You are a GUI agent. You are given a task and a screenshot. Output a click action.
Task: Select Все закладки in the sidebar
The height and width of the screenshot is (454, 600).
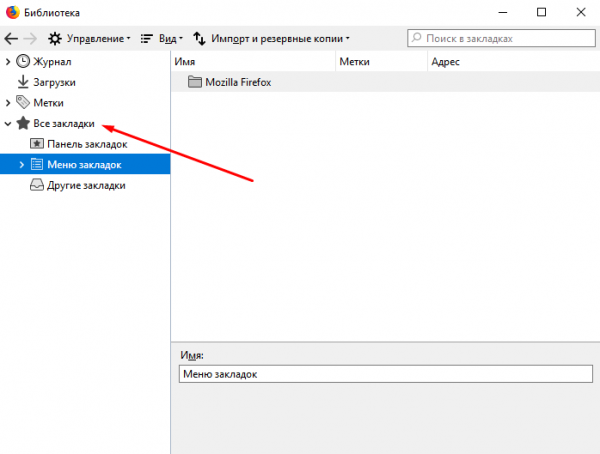coord(64,124)
